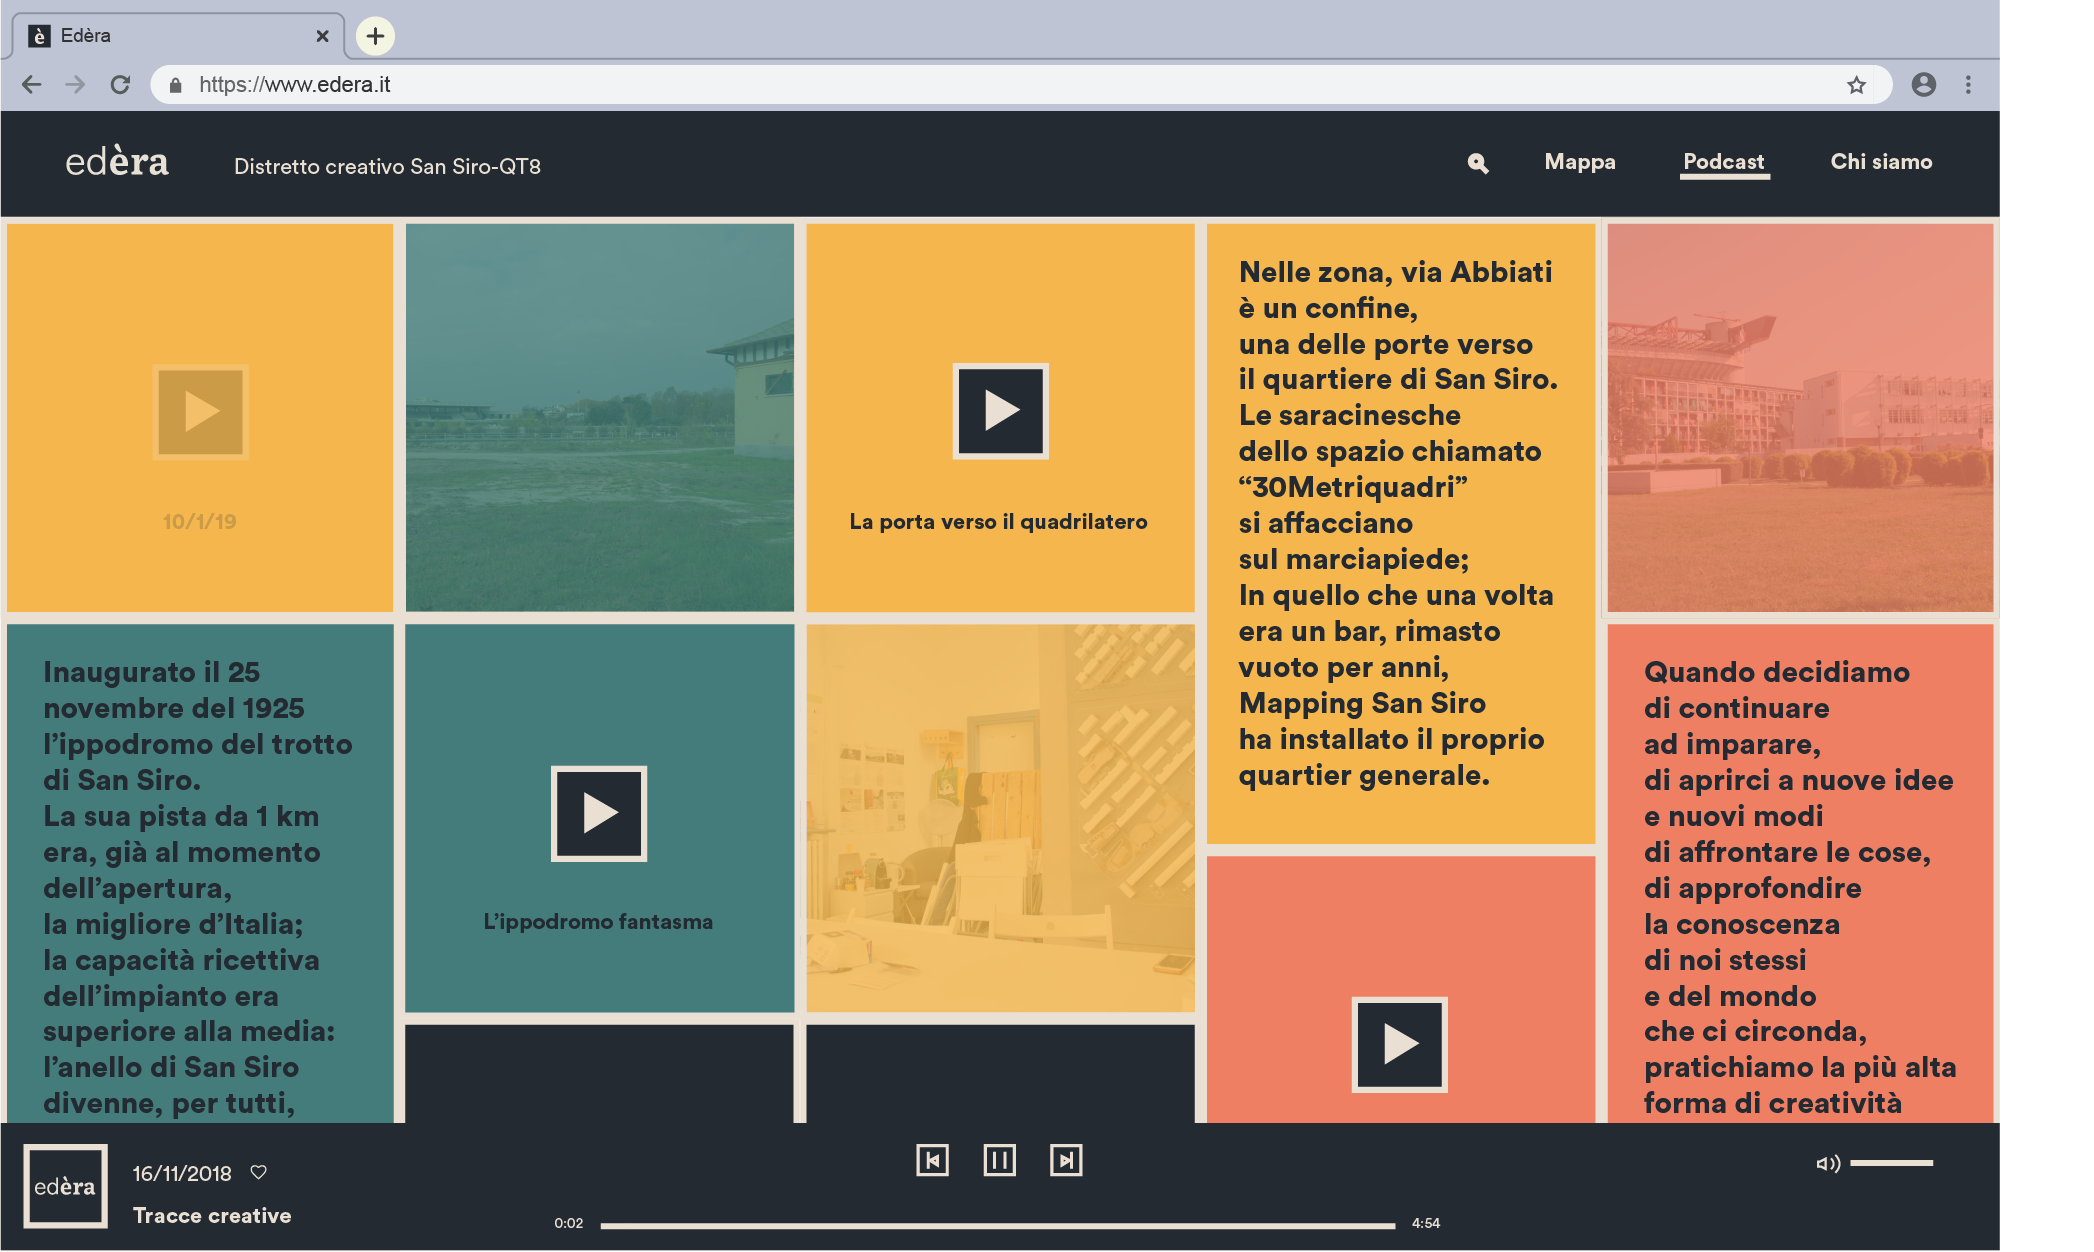Screen dimensions: 2094x1252
Task: Open the 30Metriquadri interior photo tile
Action: pyautogui.click(x=1000, y=818)
